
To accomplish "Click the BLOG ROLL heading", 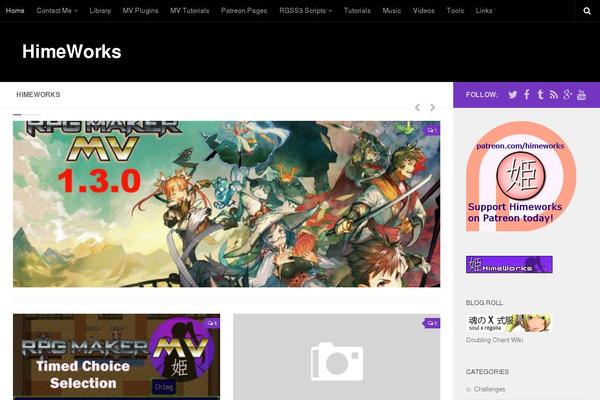I will [484, 303].
